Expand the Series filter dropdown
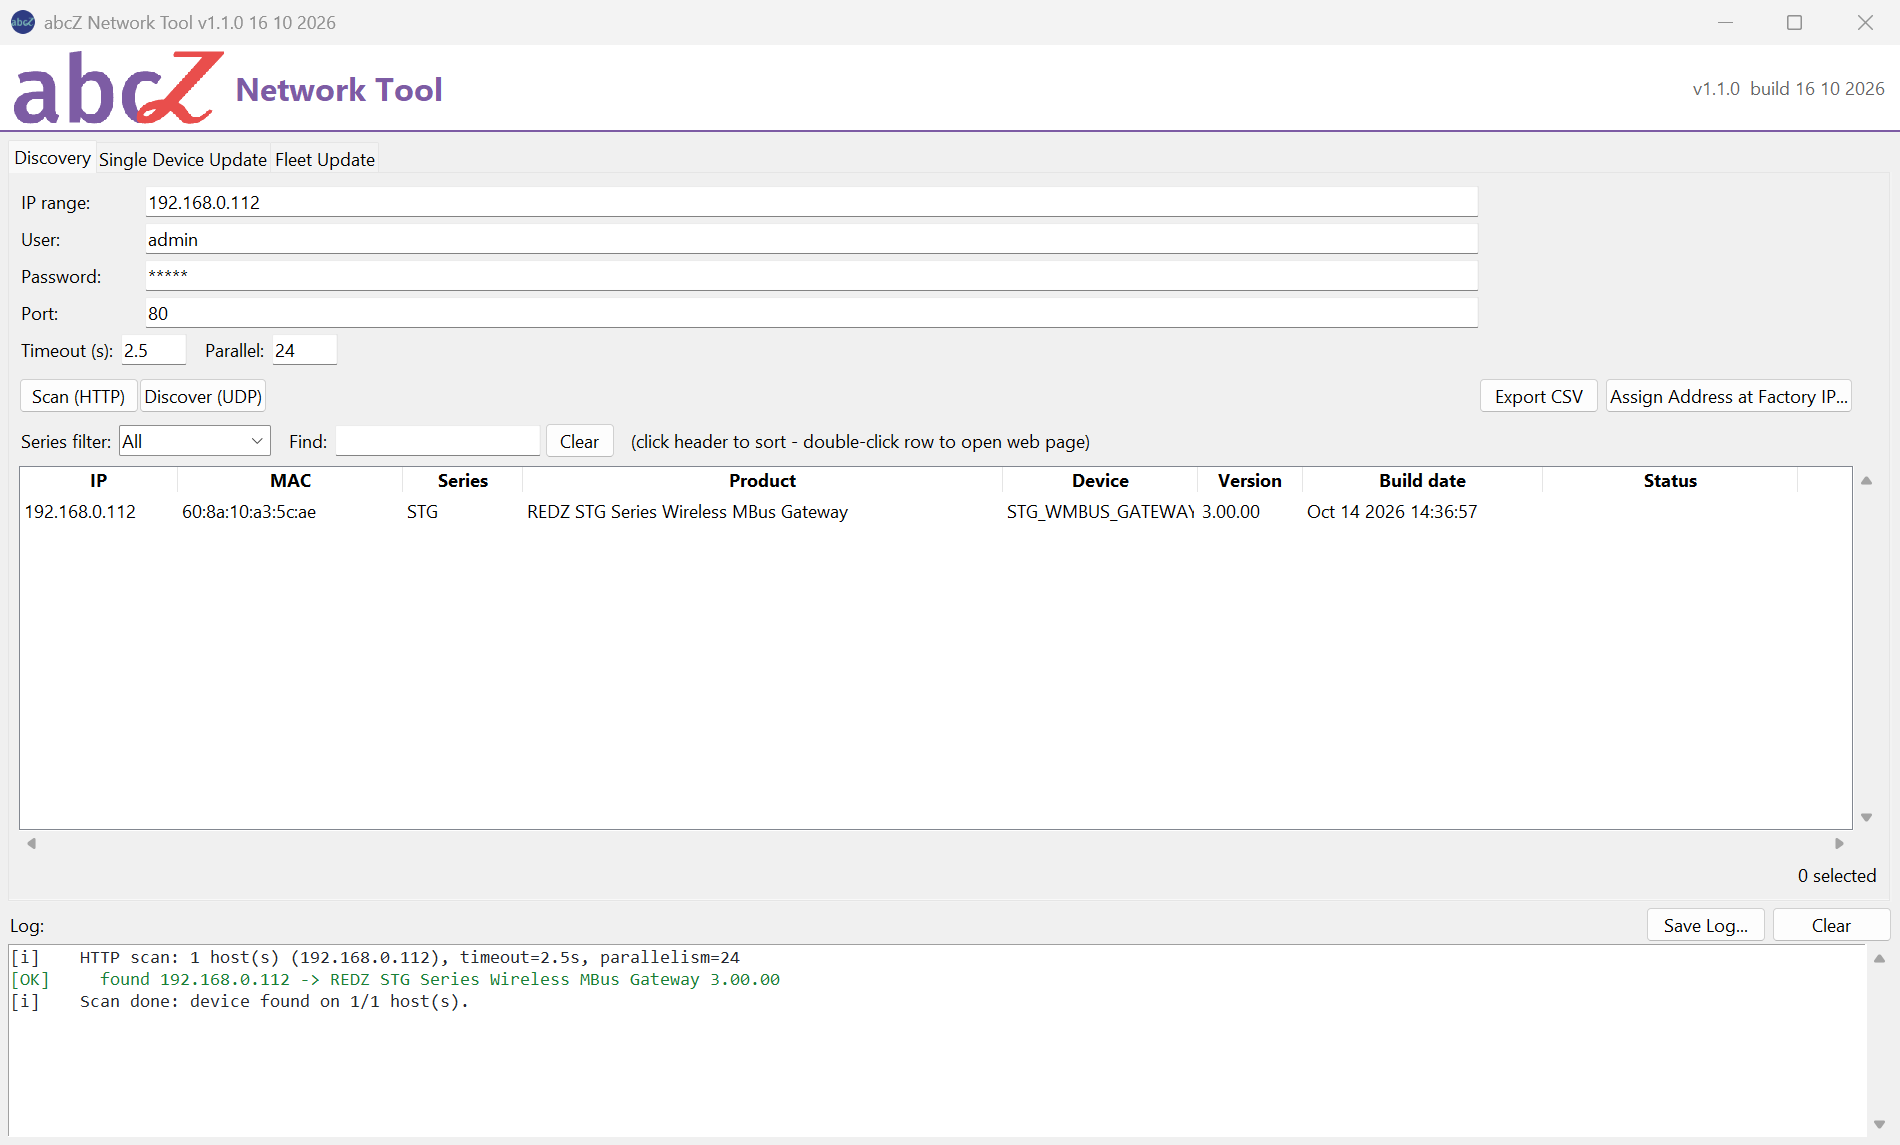 pyautogui.click(x=195, y=441)
